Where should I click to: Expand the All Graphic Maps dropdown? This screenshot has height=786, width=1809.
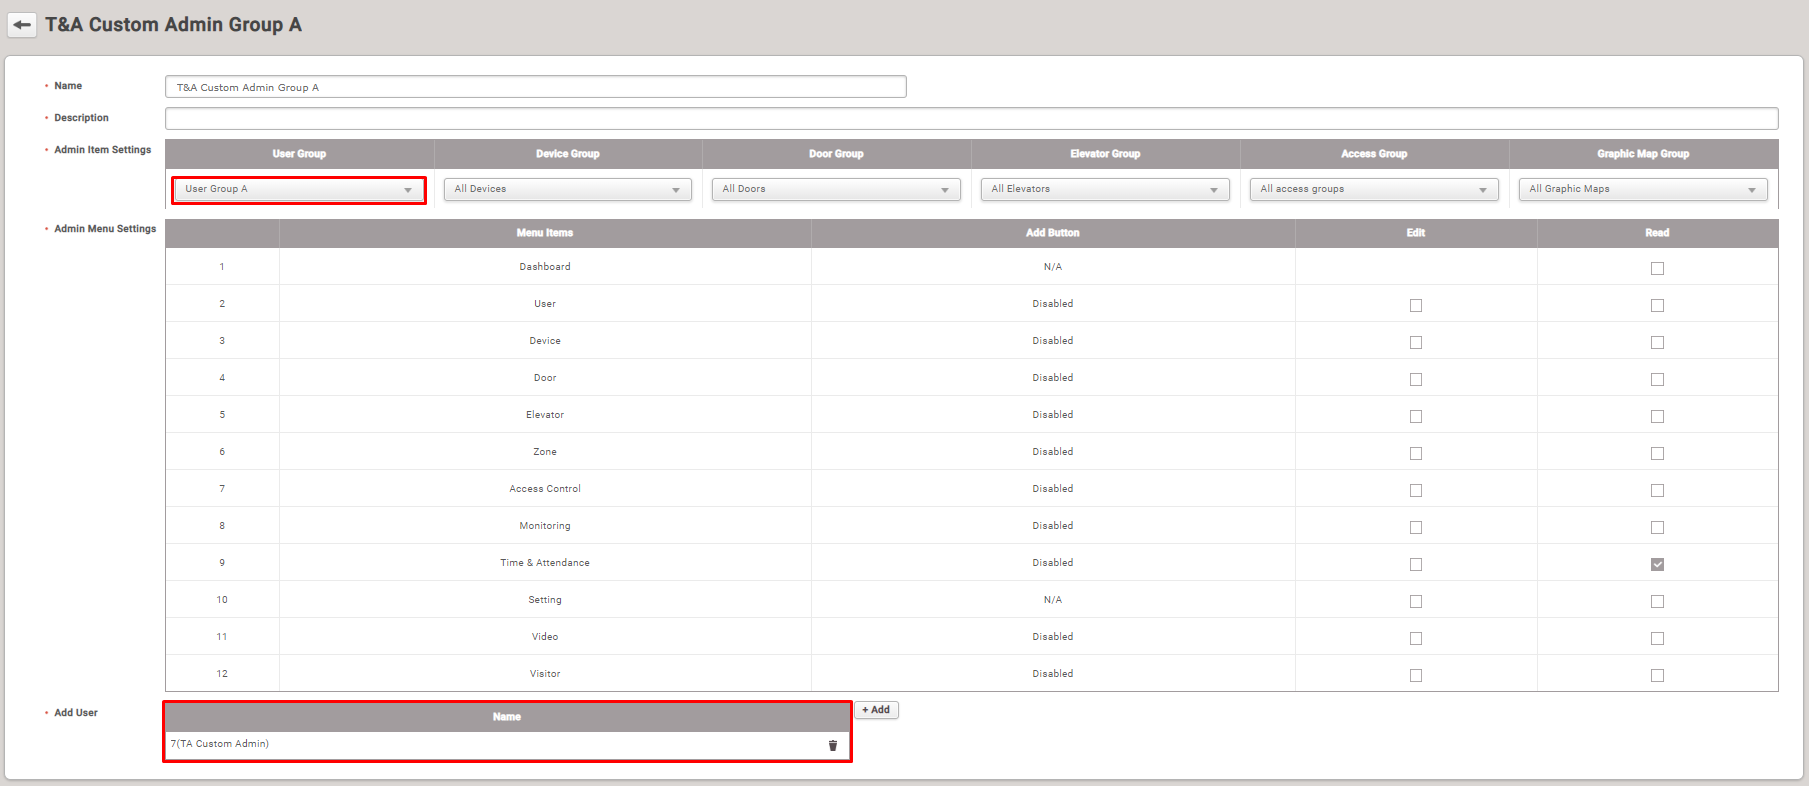click(1642, 189)
